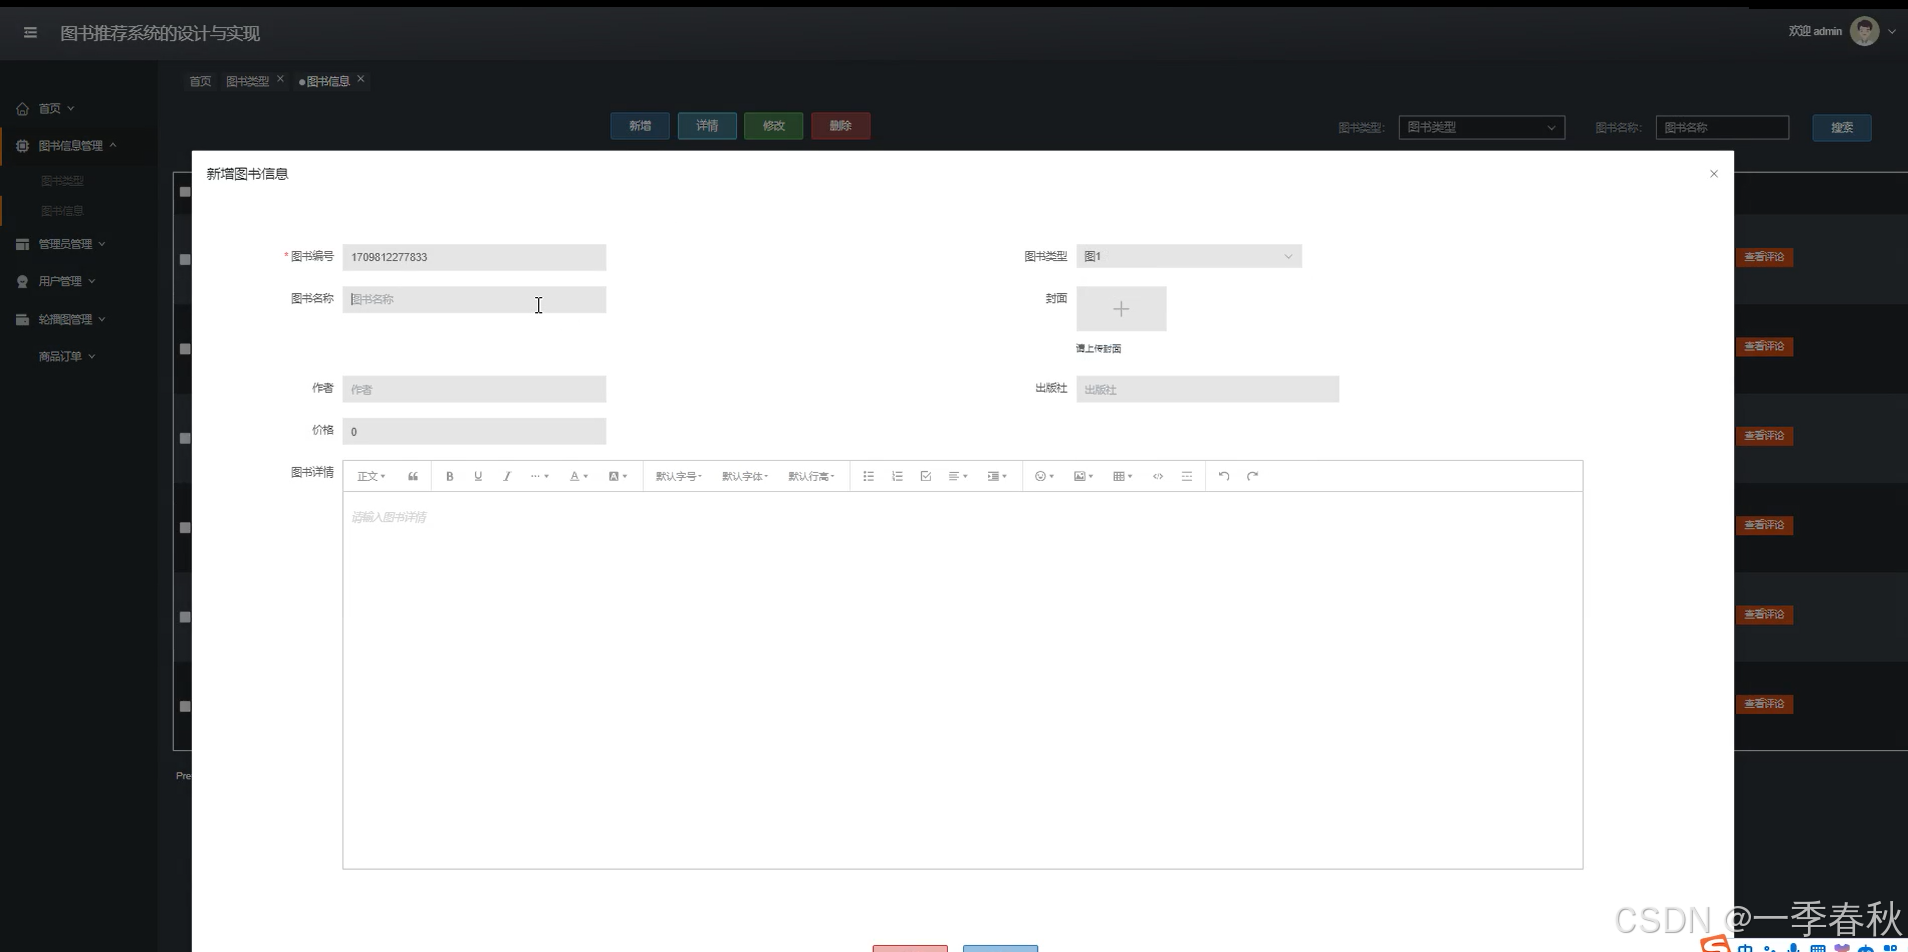Viewport: 1908px width, 952px height.
Task: Switch to the 首页 breadcrumb tab
Action: tap(200, 81)
